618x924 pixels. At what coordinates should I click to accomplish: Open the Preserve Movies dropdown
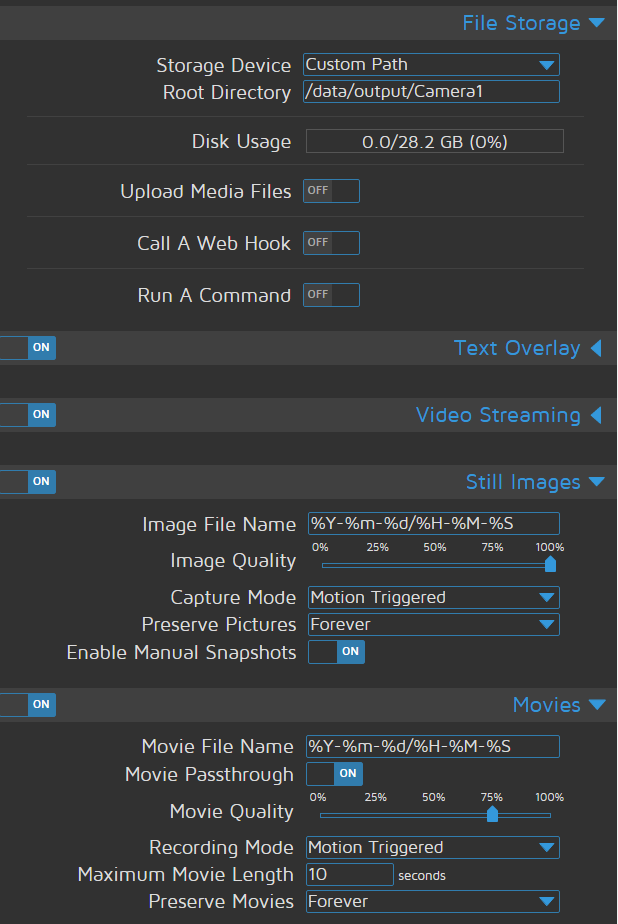coord(432,902)
